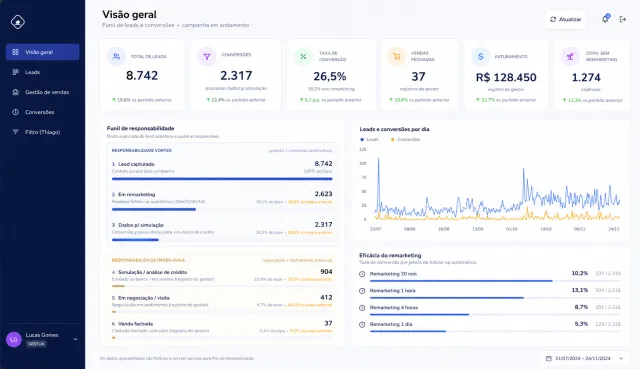
Task: Open the date range dropdown
Action: [584, 358]
